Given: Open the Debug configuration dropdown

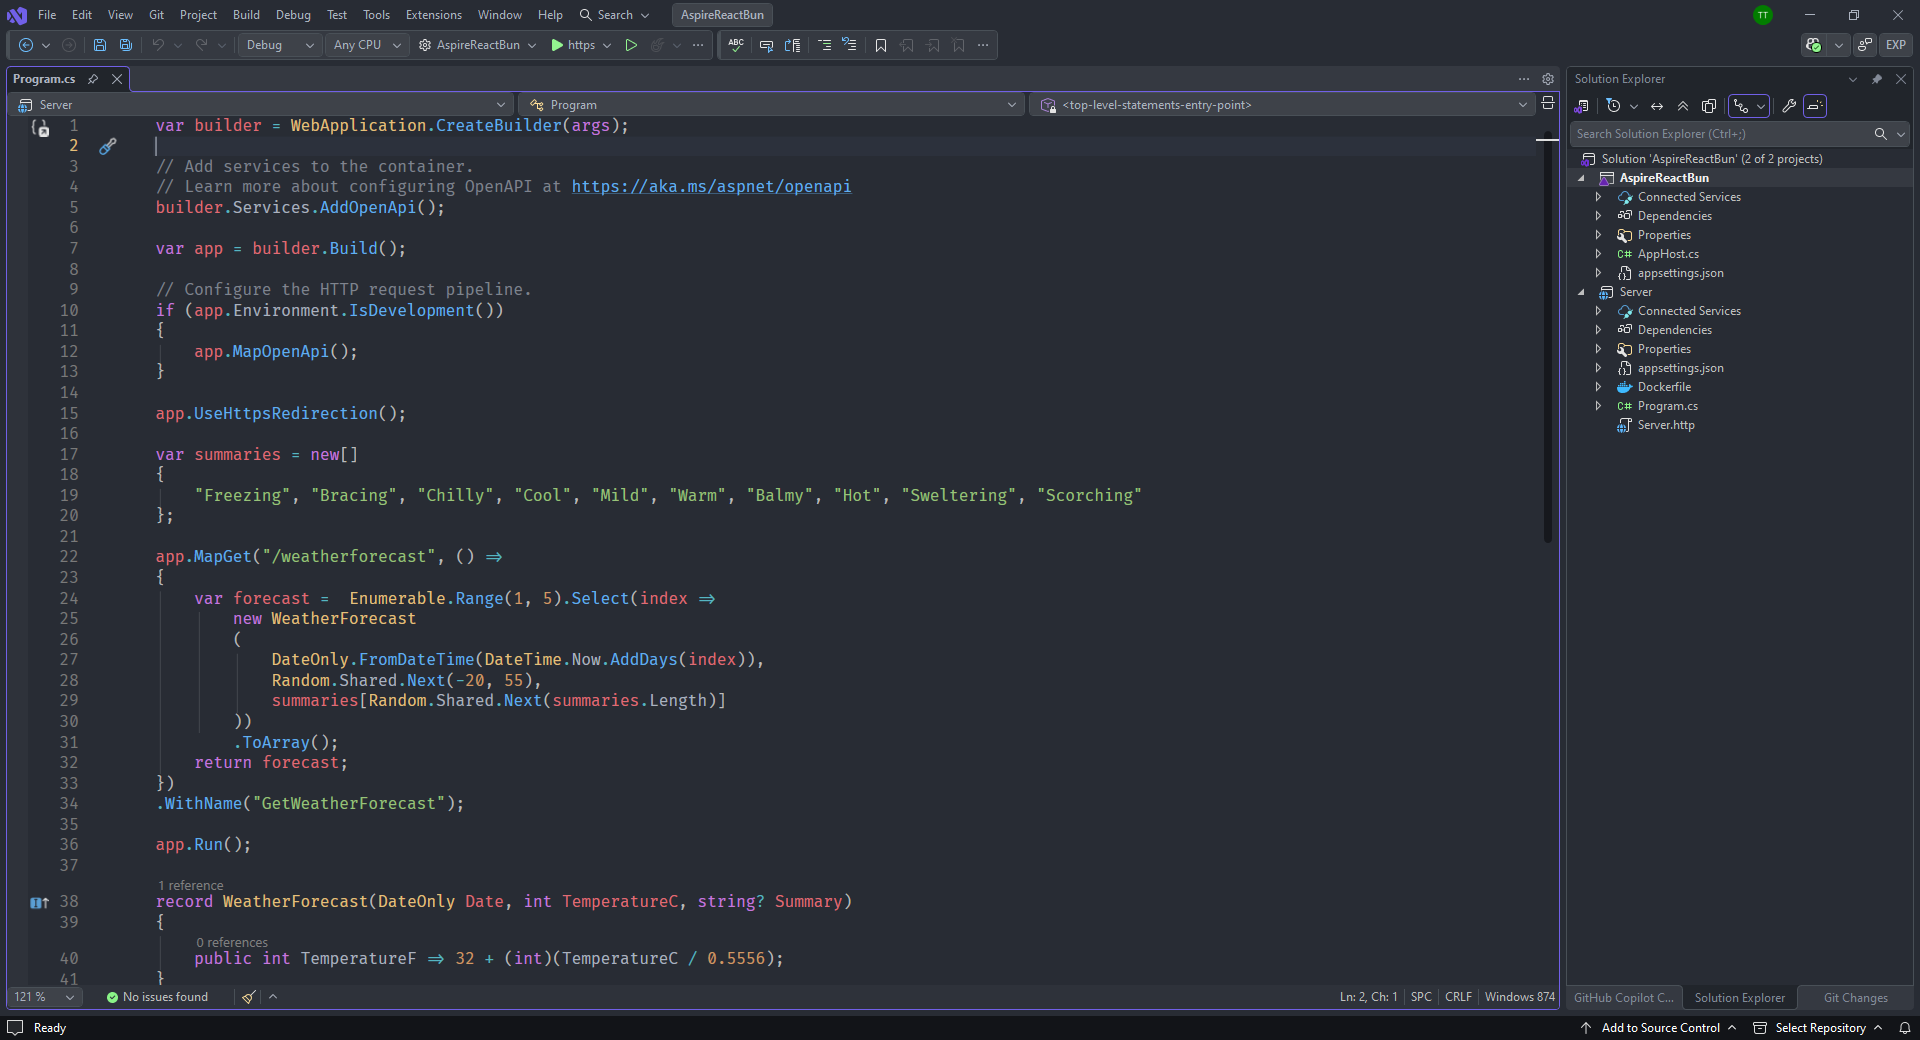Looking at the screenshot, I should click(x=280, y=45).
